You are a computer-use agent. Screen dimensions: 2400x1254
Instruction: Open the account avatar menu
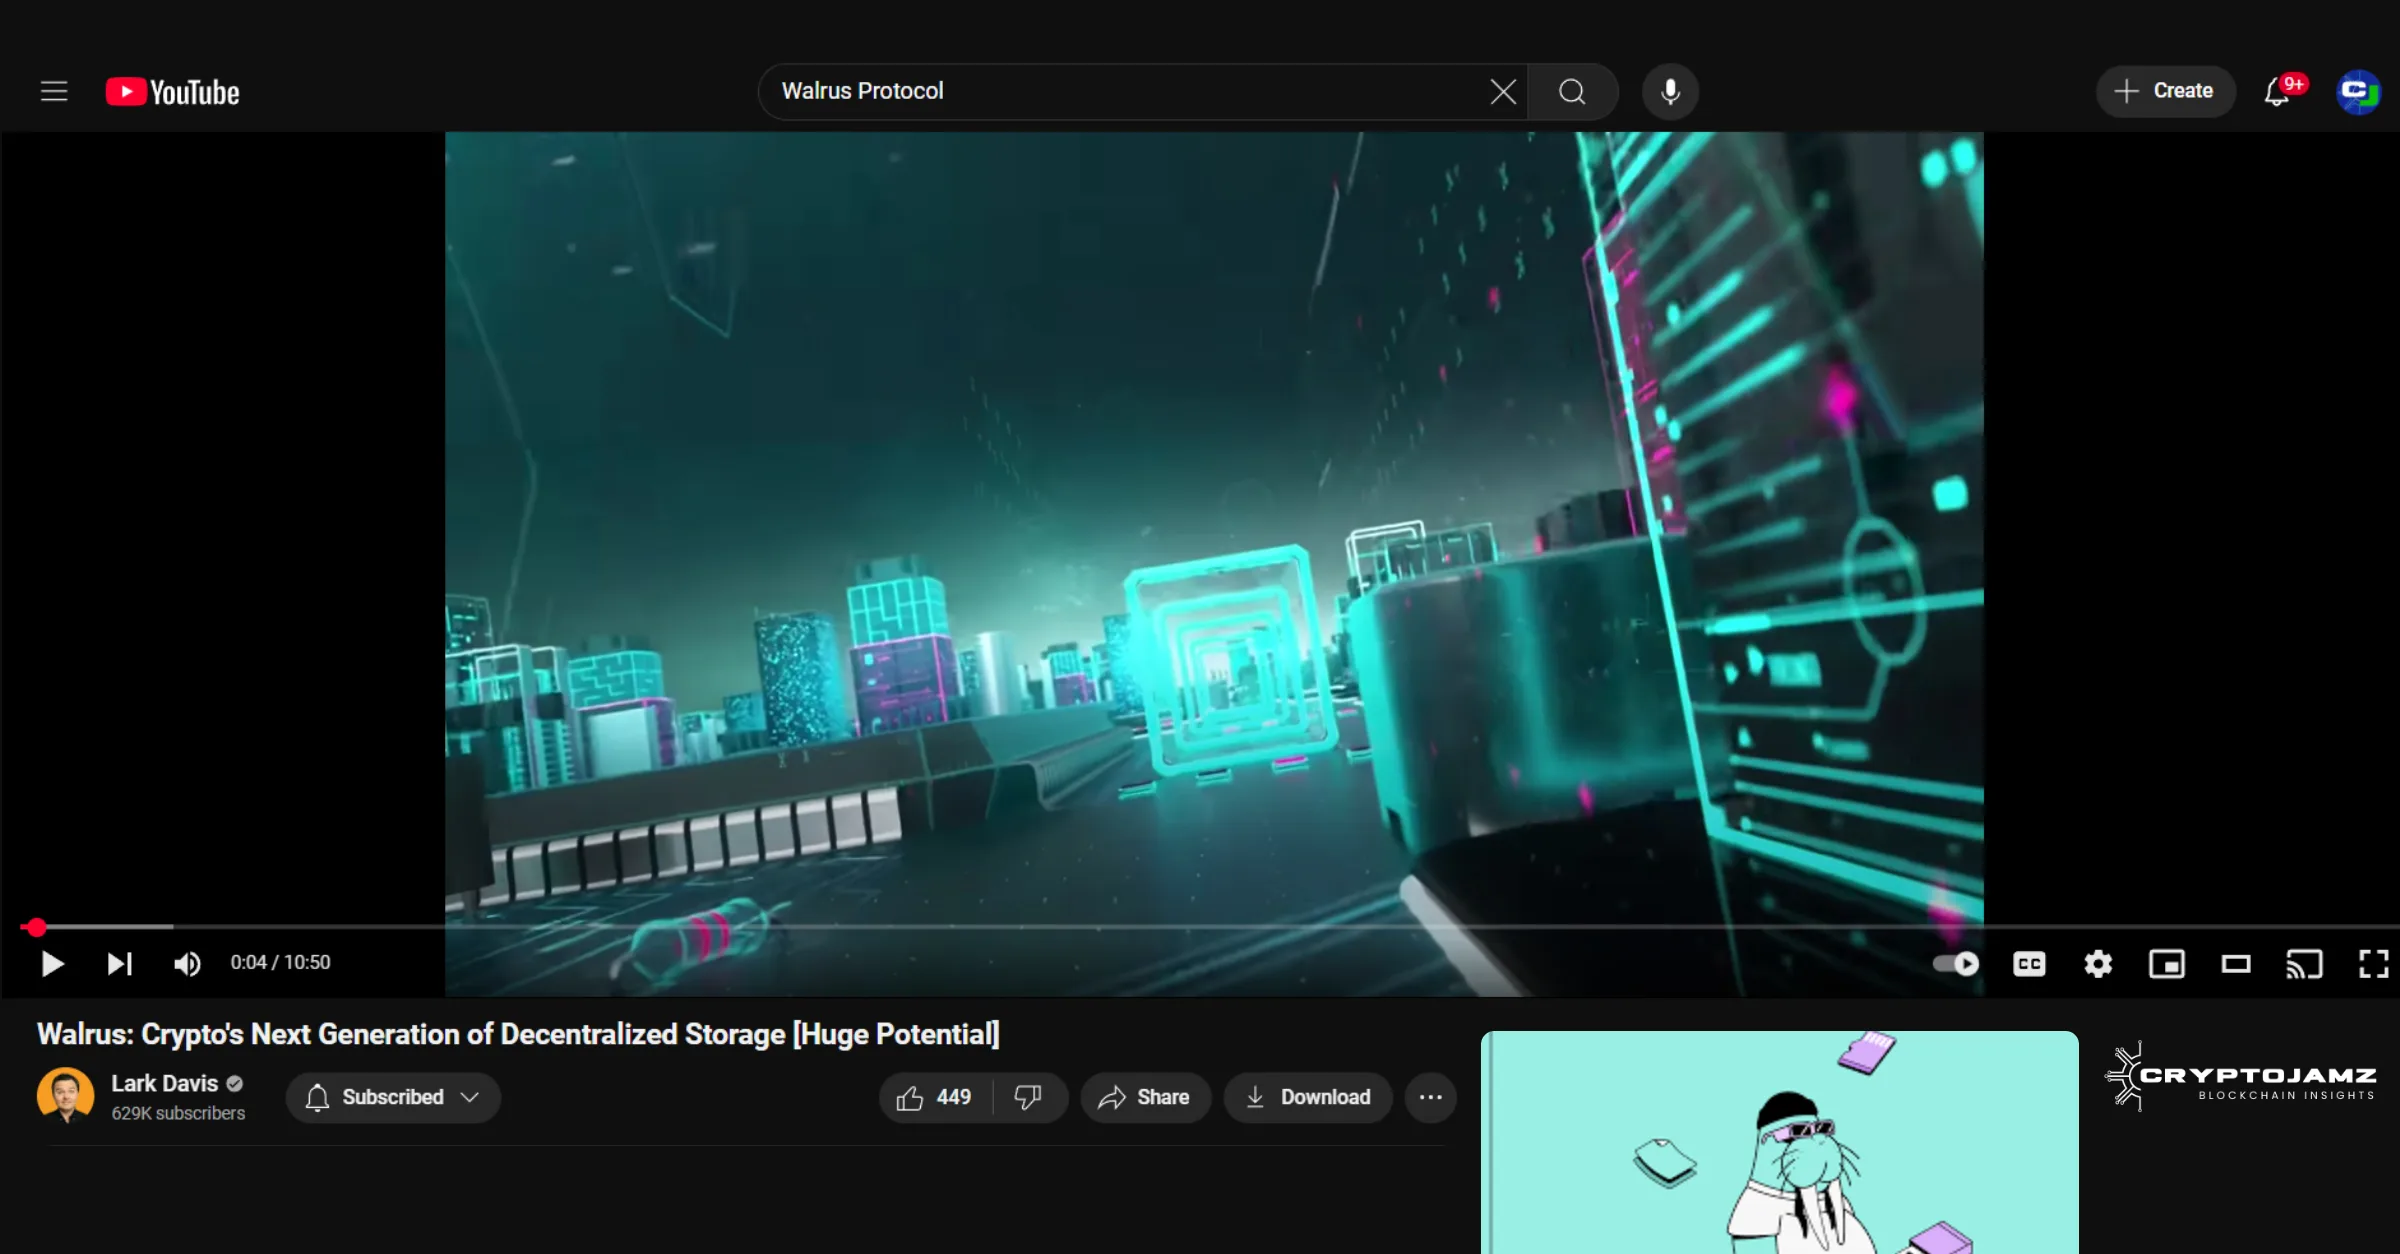(2358, 92)
